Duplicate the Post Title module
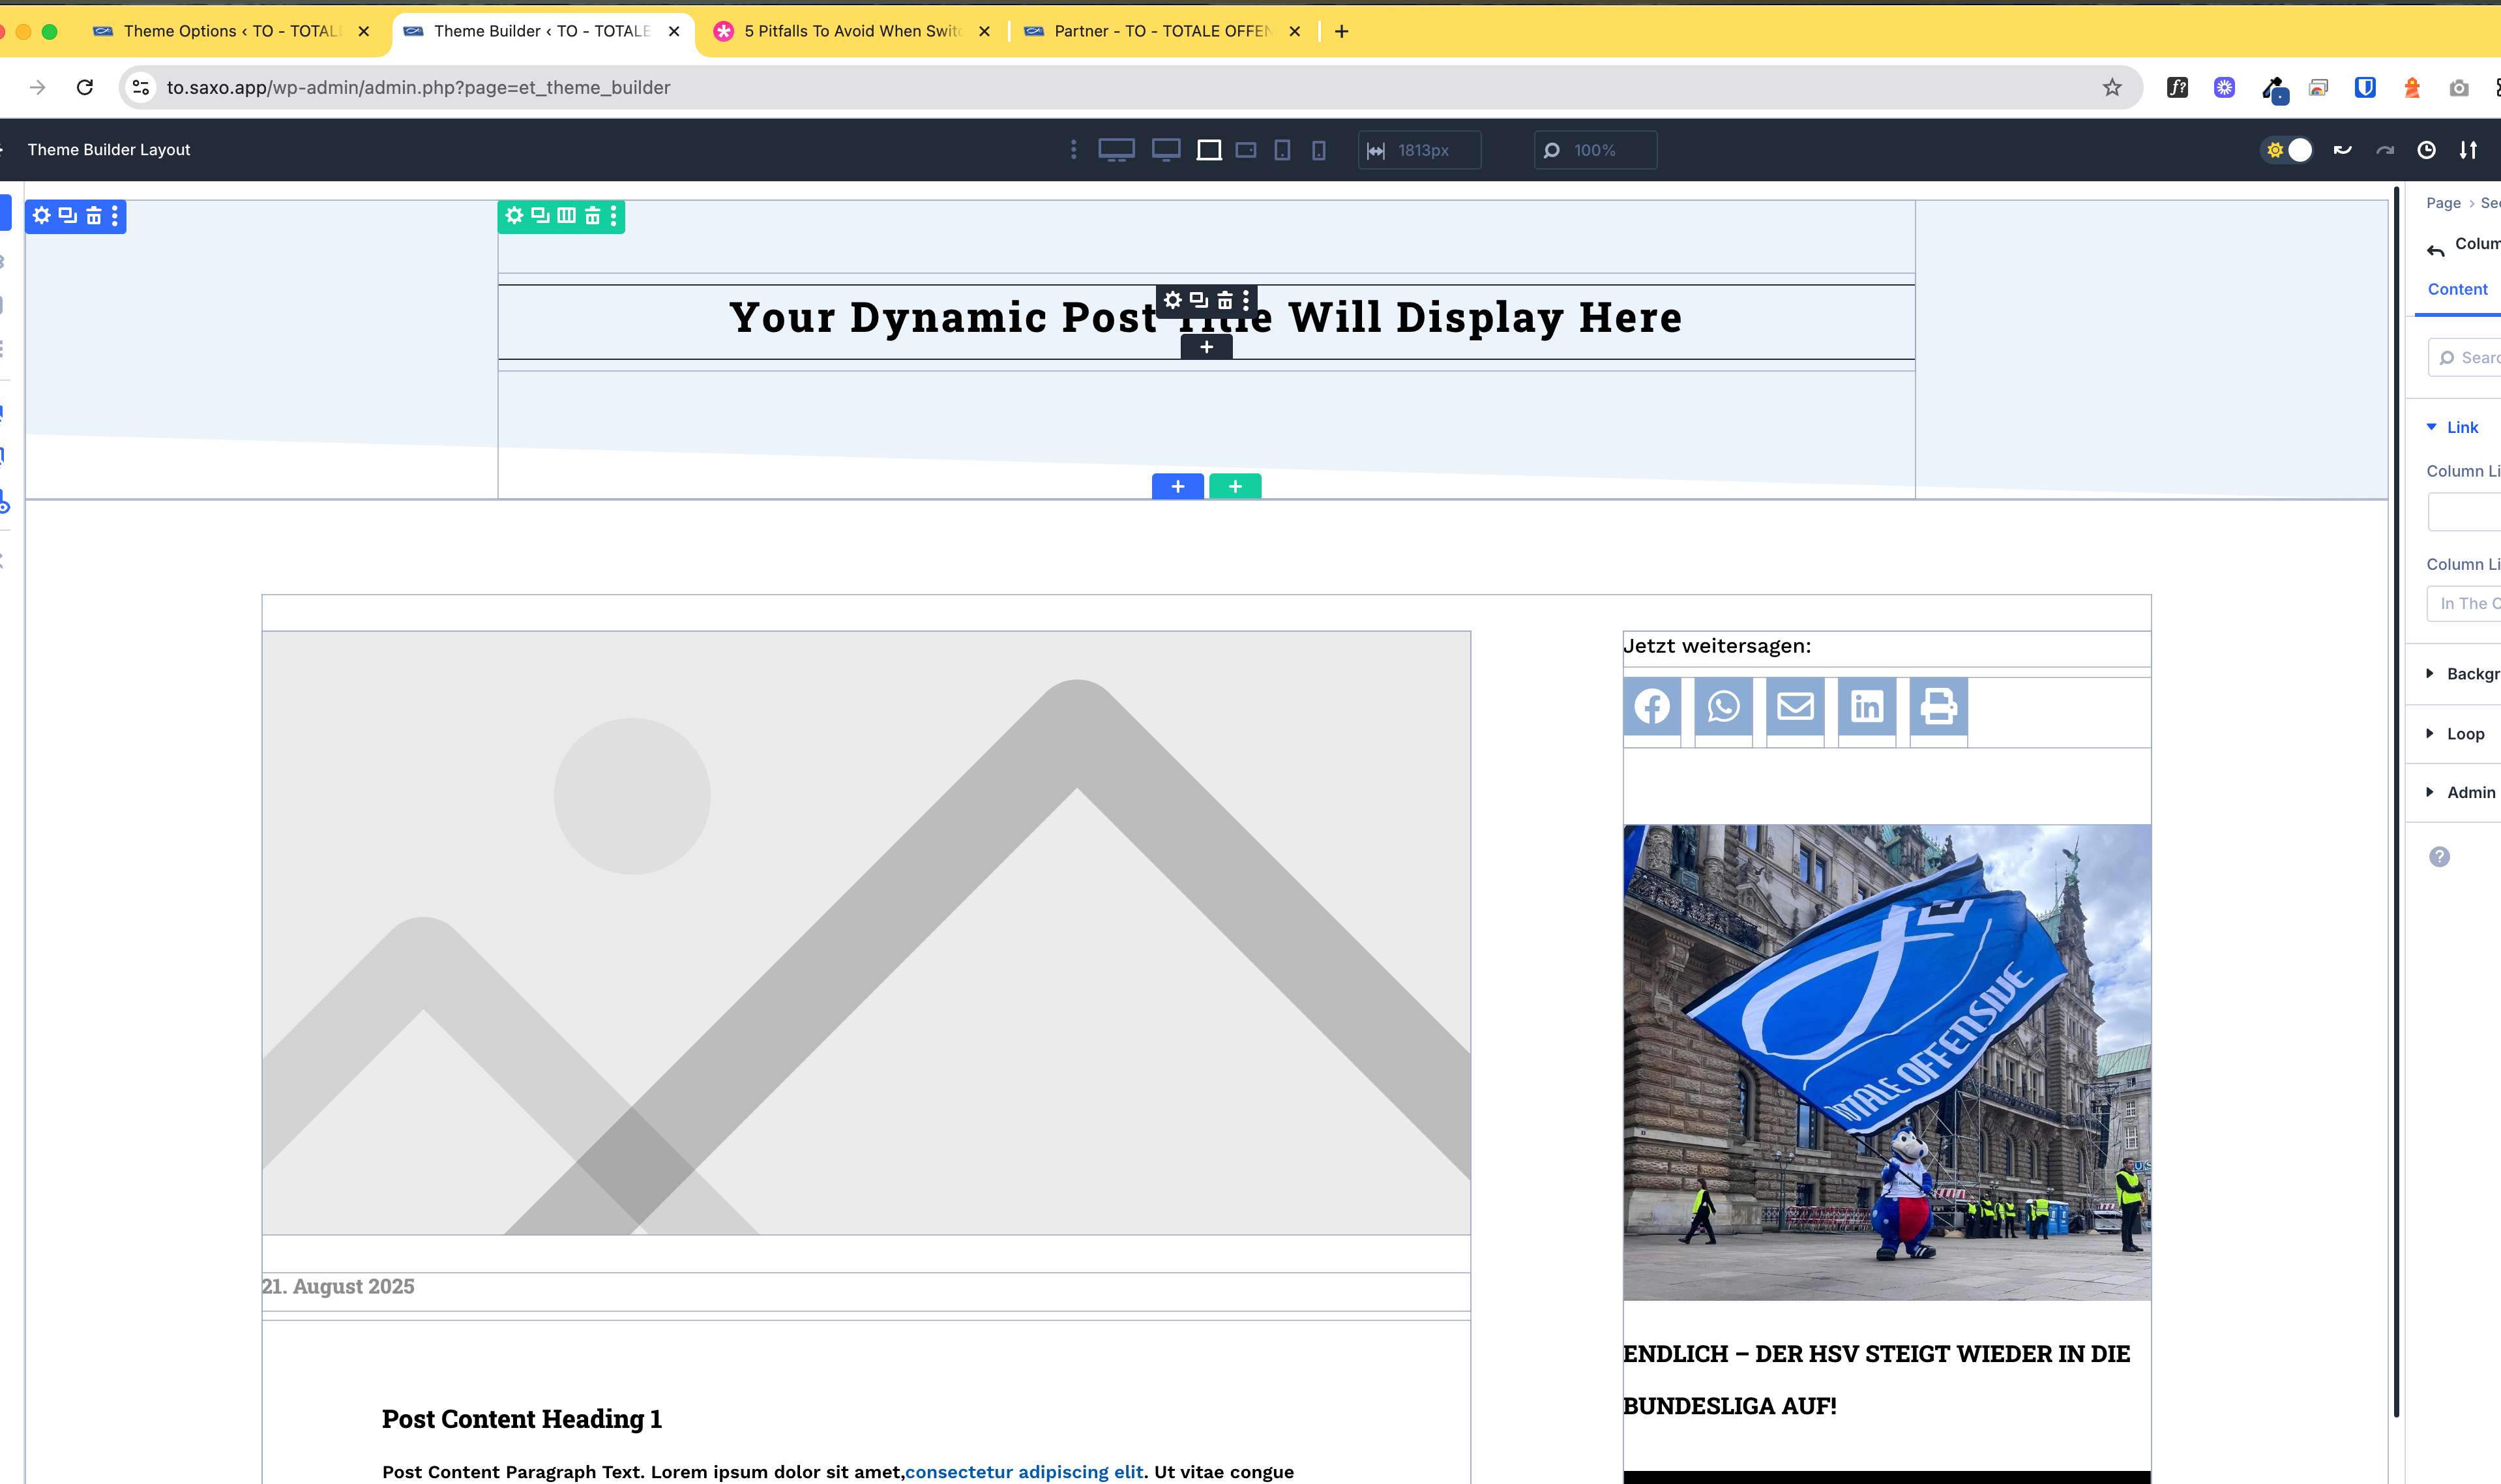Screen dimensions: 2501x1484 point(1198,299)
